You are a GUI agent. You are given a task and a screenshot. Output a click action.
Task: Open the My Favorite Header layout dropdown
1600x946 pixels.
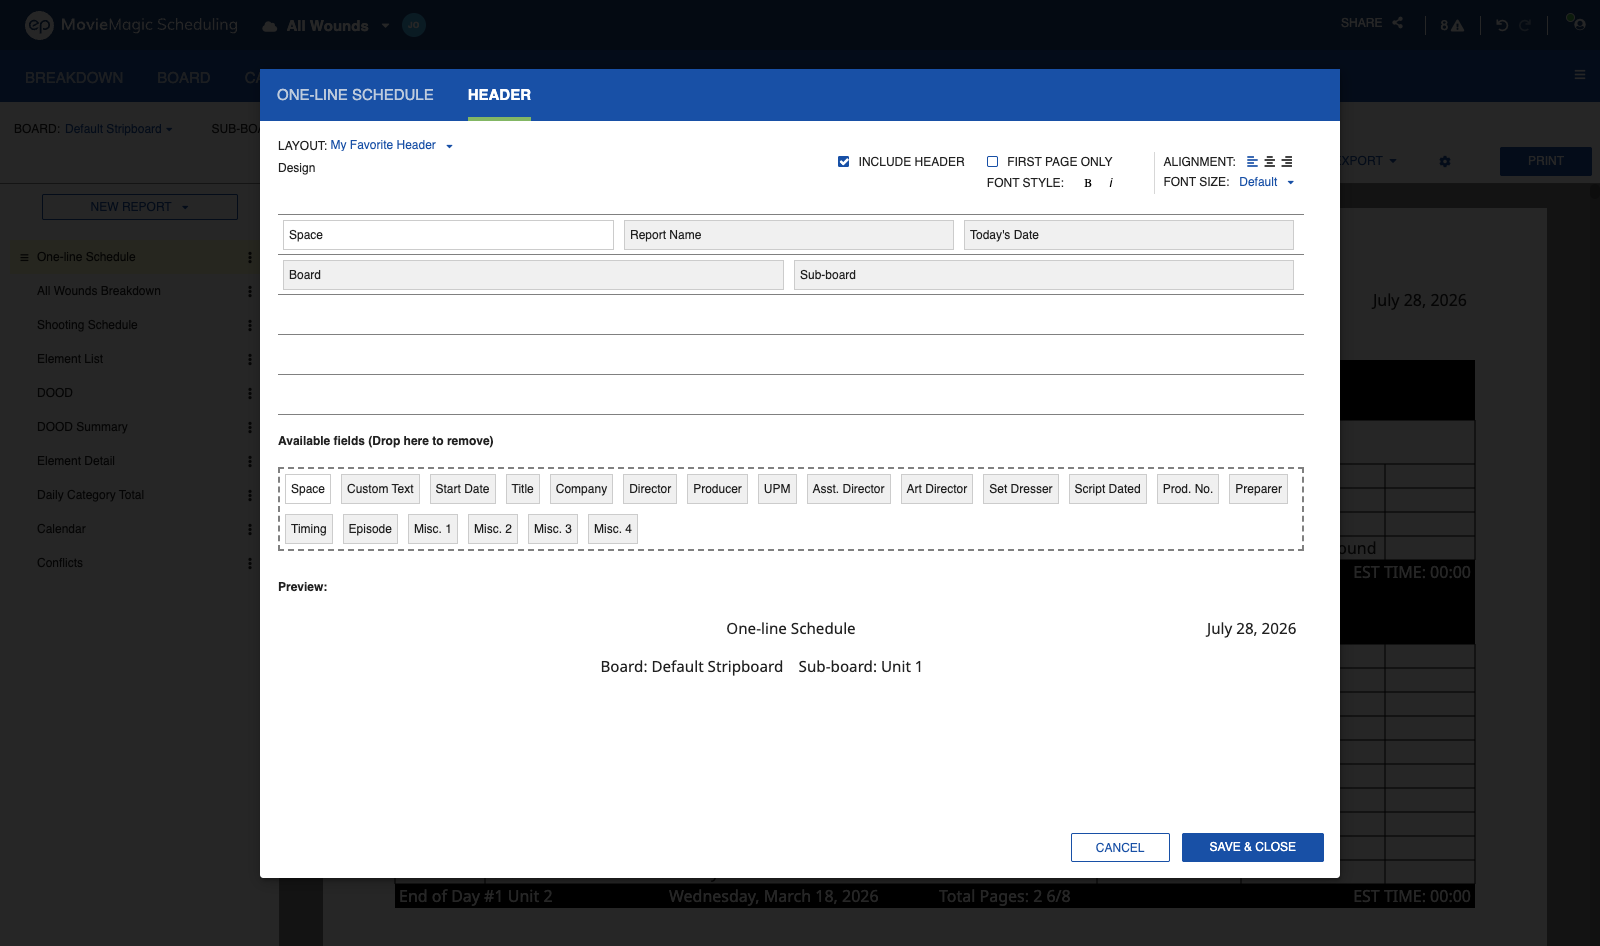point(392,145)
